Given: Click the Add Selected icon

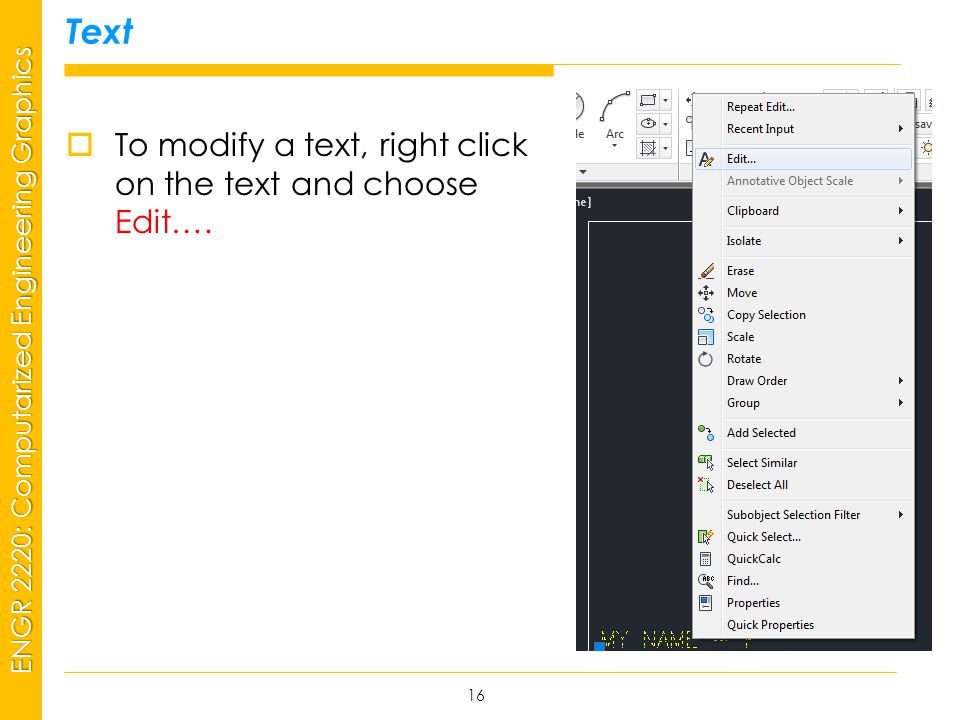Looking at the screenshot, I should point(706,433).
